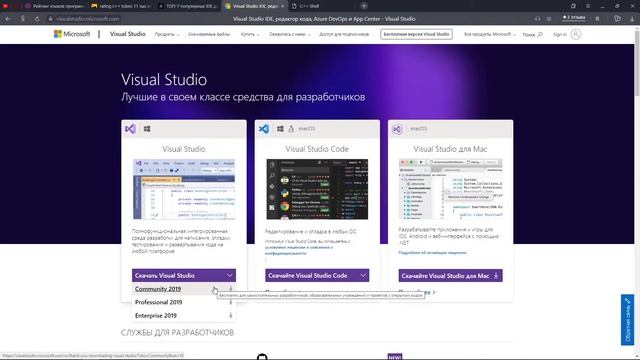
Task: Click the Скачайте Visual Studio для Mac button
Action: (x=451, y=276)
